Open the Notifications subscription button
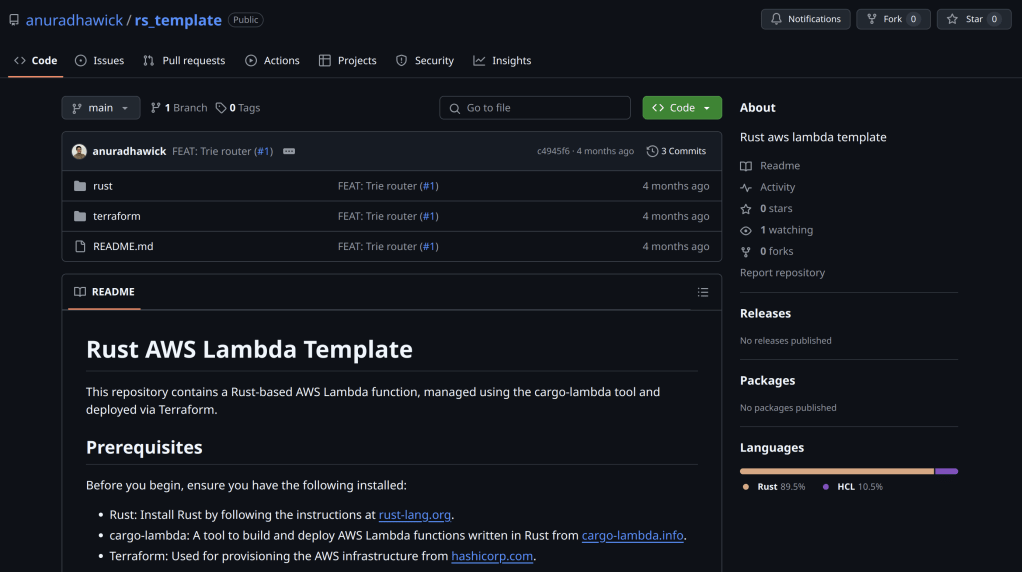The image size is (1022, 572). pyautogui.click(x=805, y=19)
